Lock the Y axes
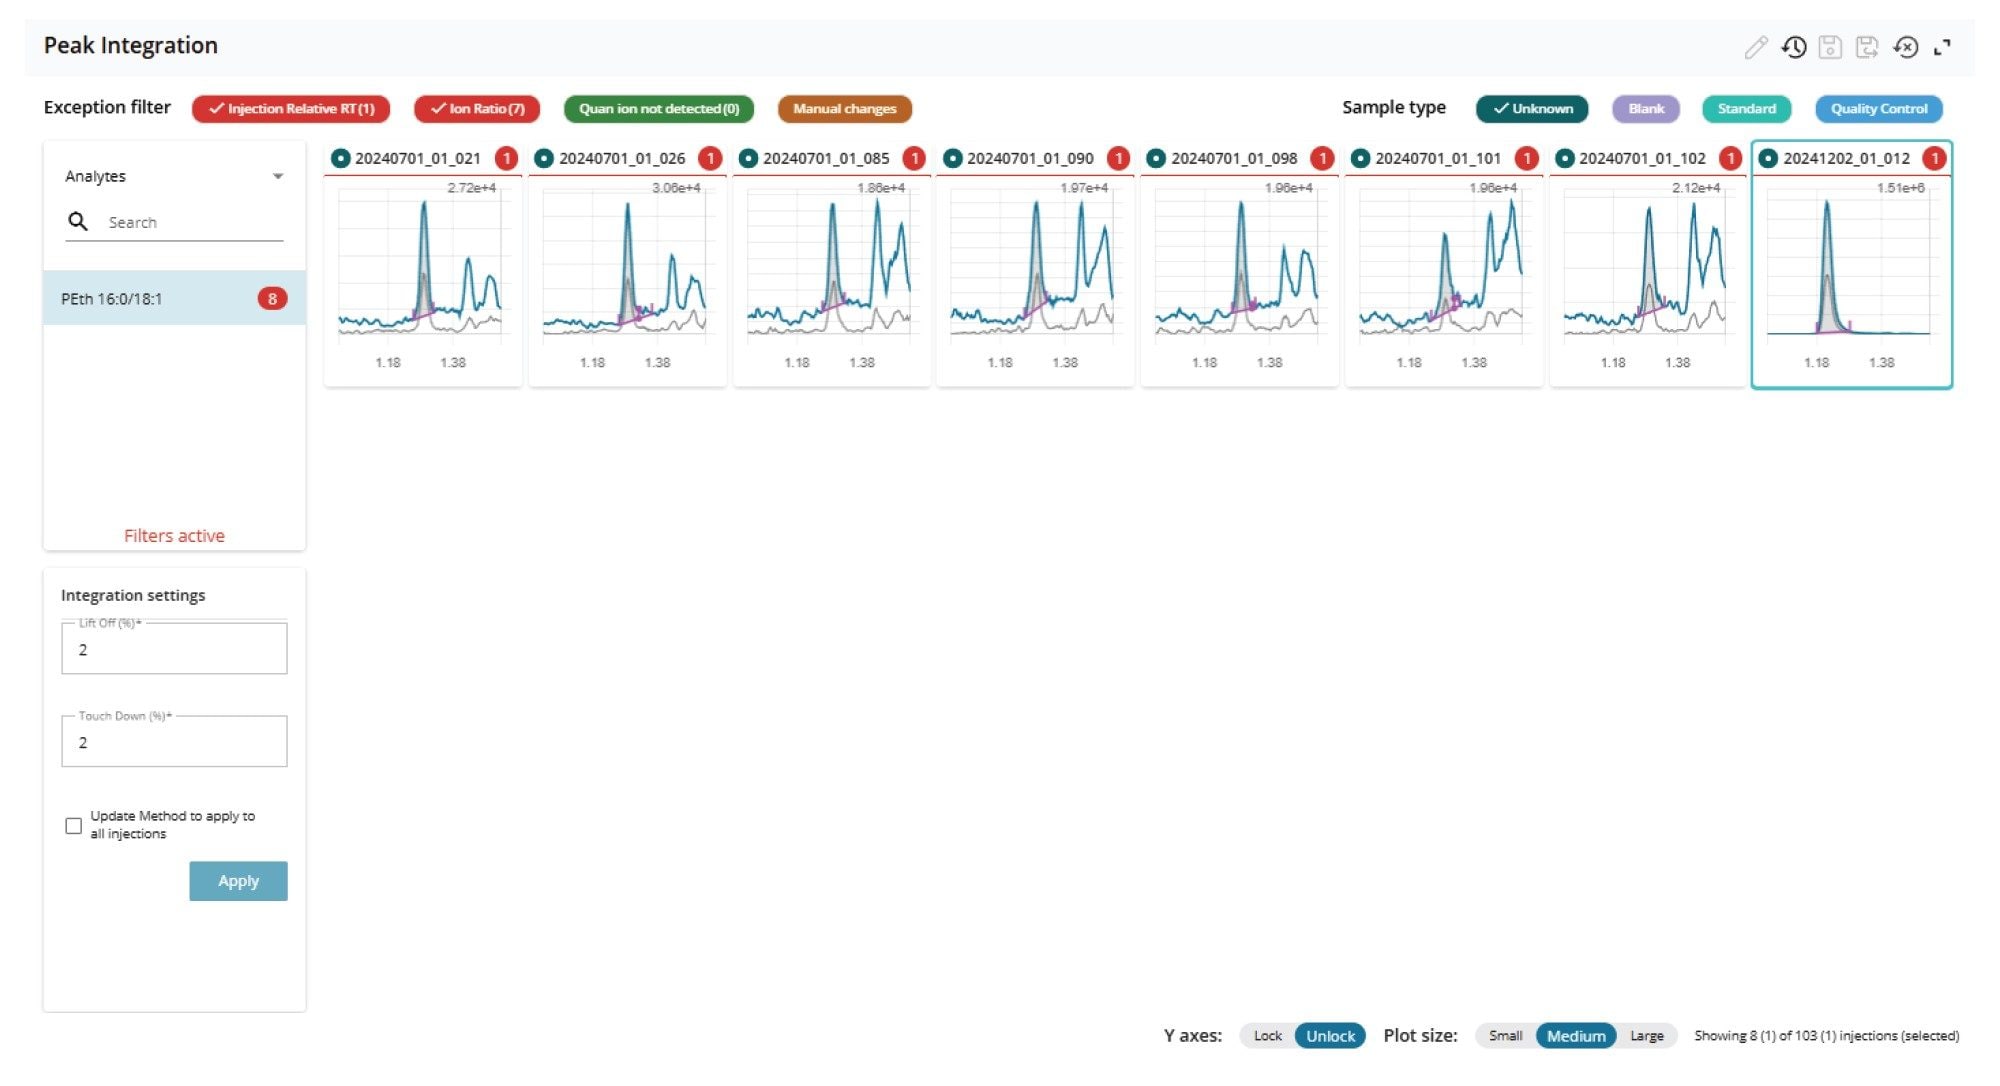 coord(1267,1036)
